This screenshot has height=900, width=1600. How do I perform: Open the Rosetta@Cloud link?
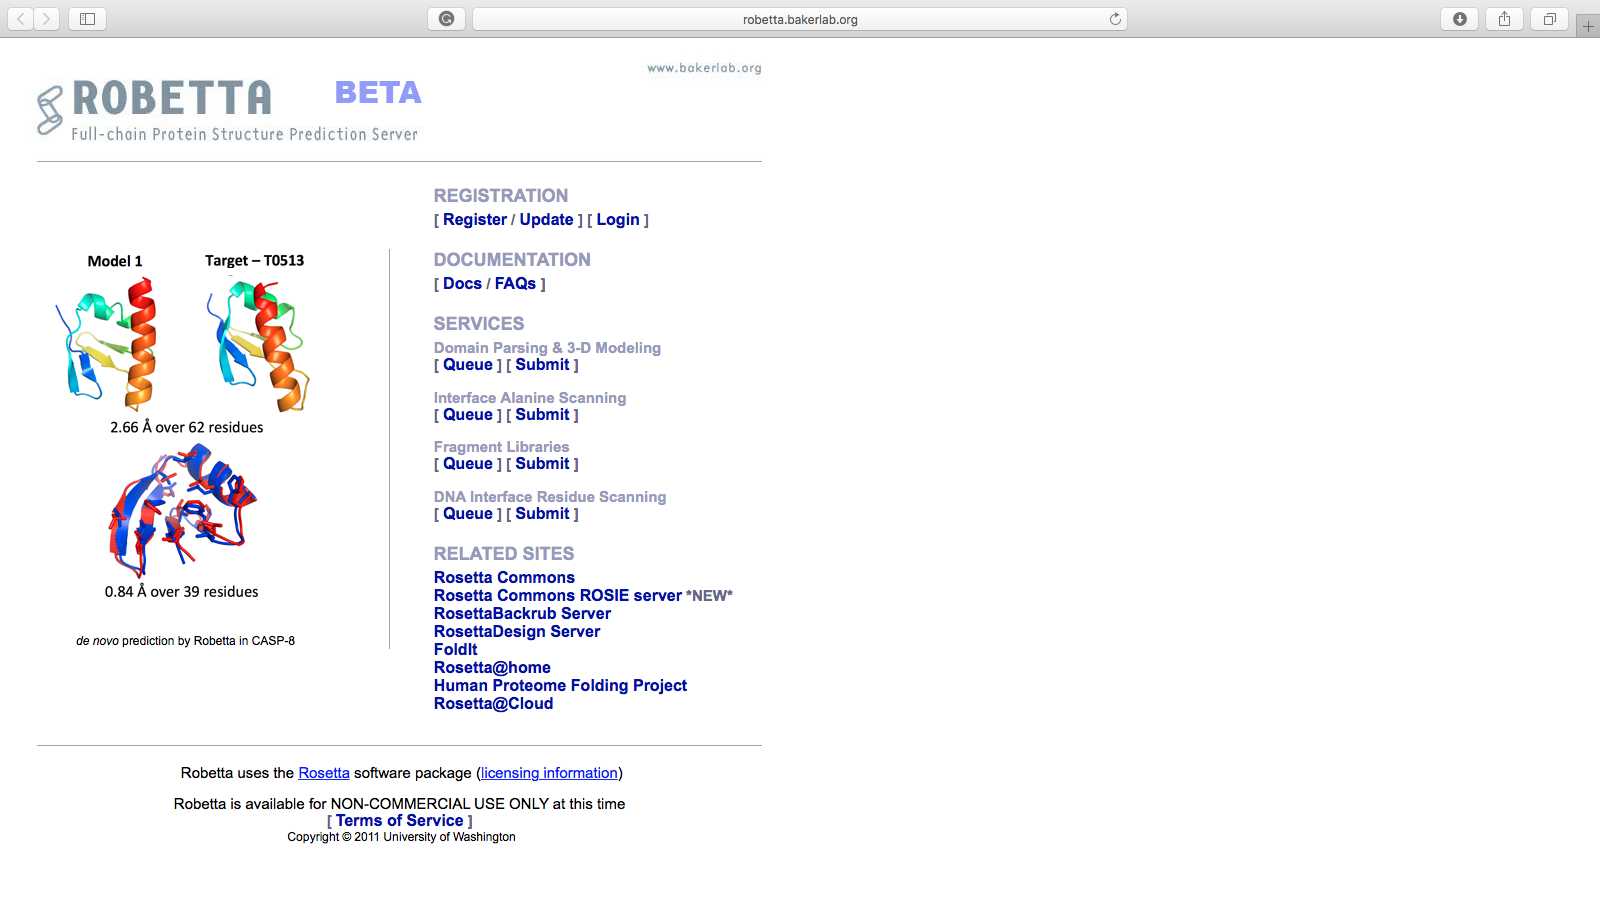493,704
